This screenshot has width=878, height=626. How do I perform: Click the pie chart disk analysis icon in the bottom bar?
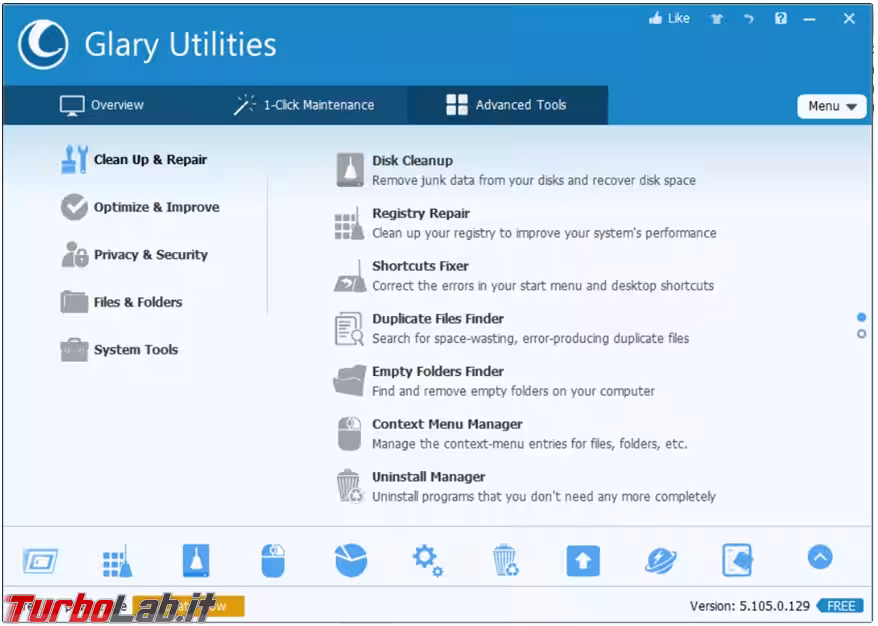[350, 561]
